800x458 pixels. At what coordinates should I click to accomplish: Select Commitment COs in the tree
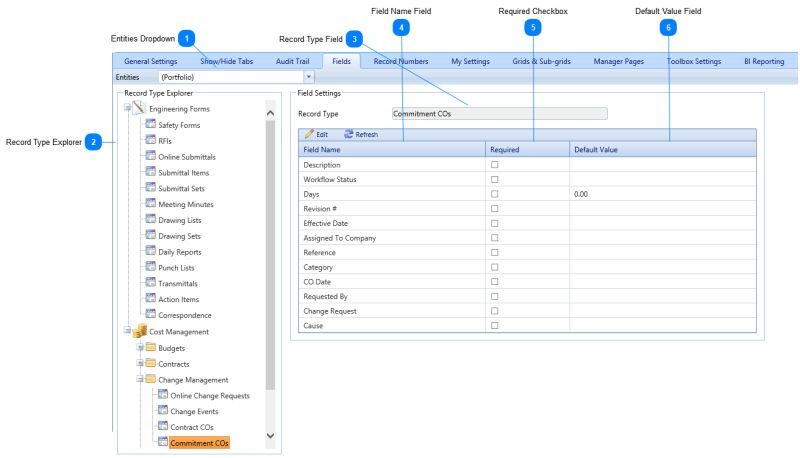199,443
